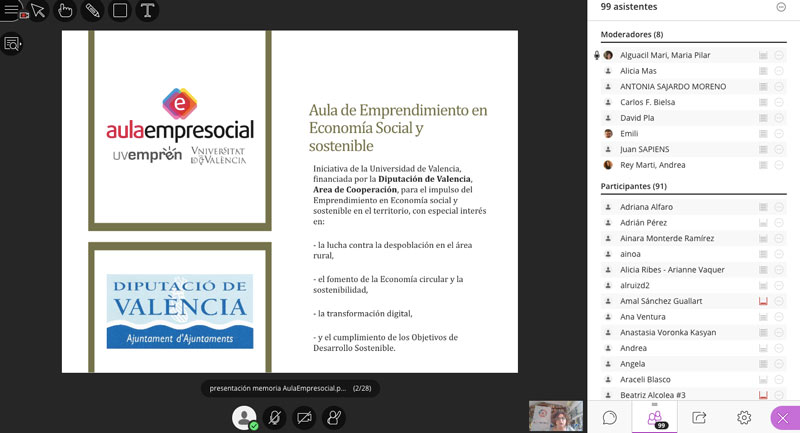Viewport: 800px width, 433px height.
Task: Open the session menu hamburger icon
Action: pos(12,11)
